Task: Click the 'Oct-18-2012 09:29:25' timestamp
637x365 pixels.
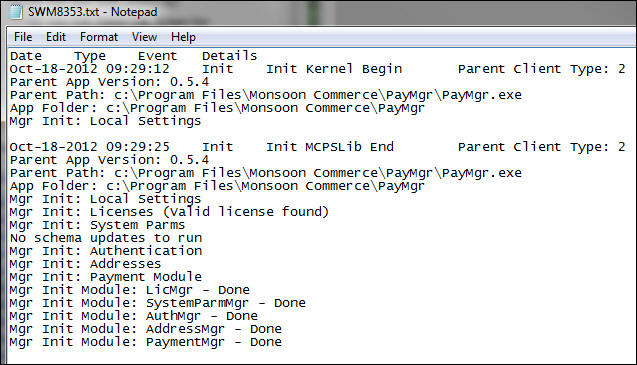Action: [90, 147]
